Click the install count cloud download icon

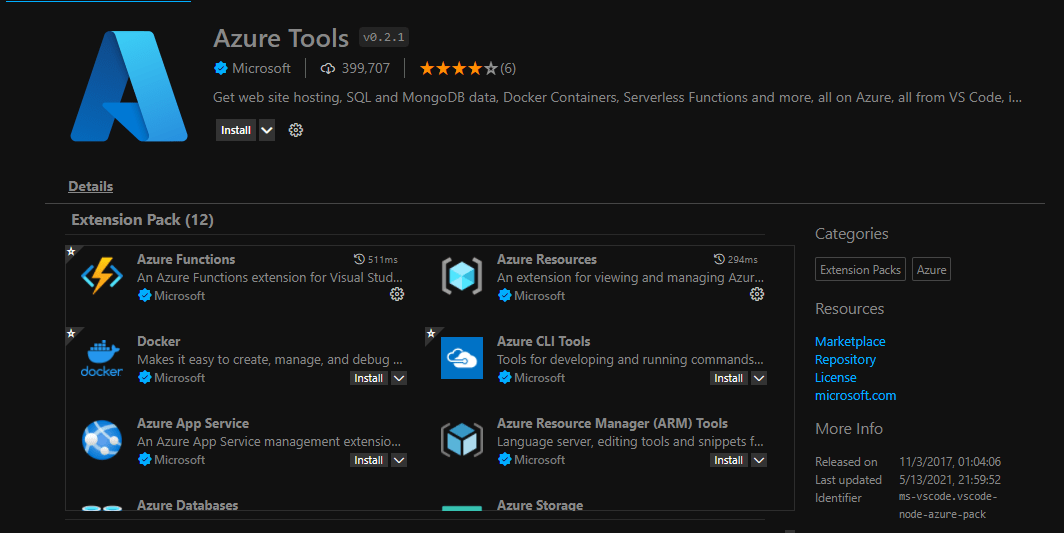(x=328, y=69)
